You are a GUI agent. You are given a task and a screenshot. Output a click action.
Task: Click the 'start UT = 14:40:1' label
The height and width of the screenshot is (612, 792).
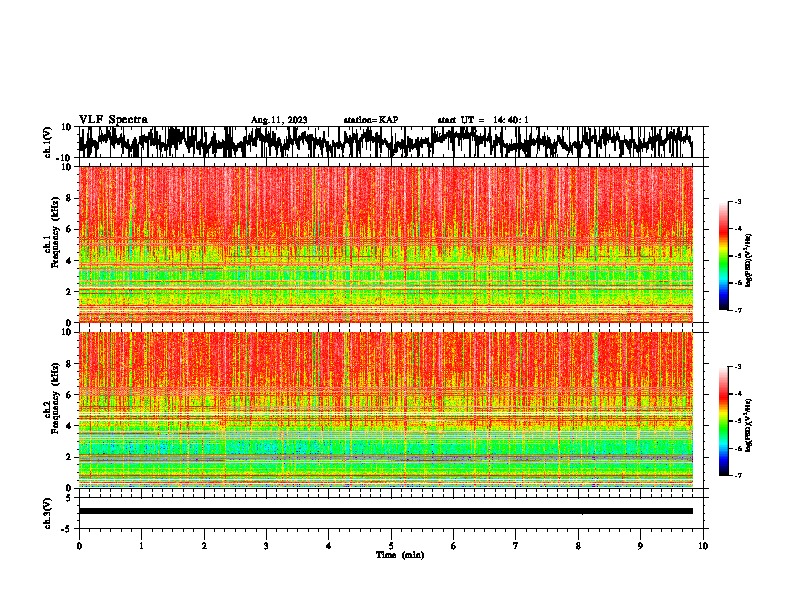(483, 120)
